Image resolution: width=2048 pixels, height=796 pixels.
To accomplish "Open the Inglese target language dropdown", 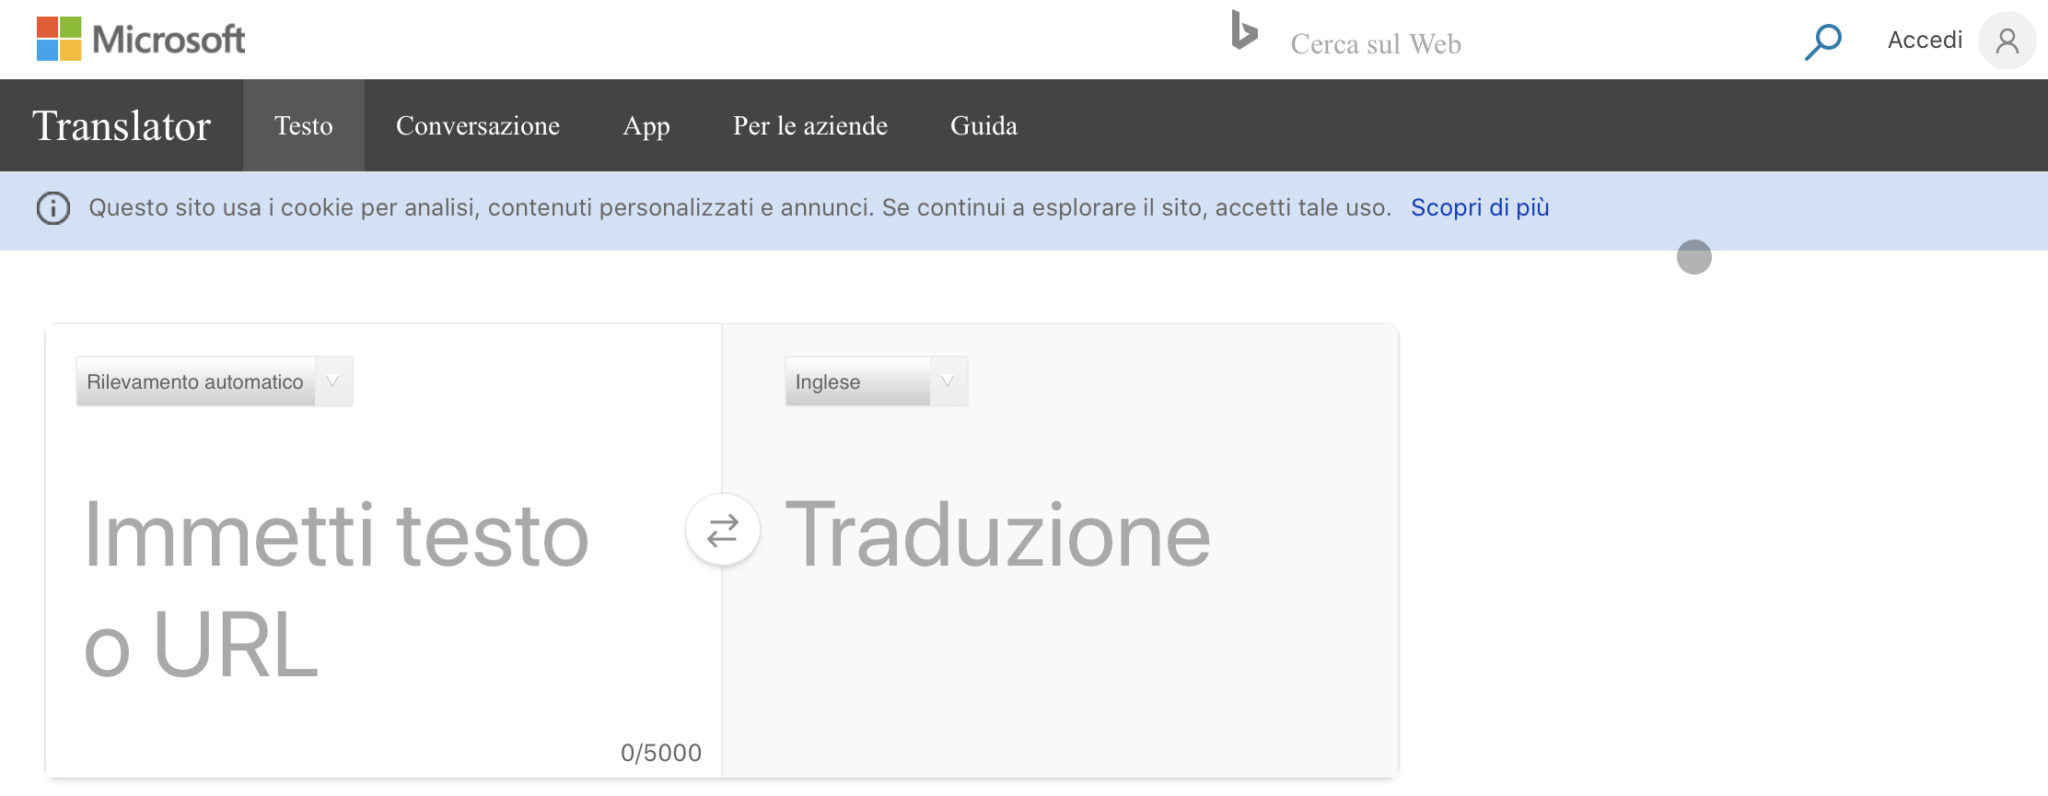I will (876, 382).
